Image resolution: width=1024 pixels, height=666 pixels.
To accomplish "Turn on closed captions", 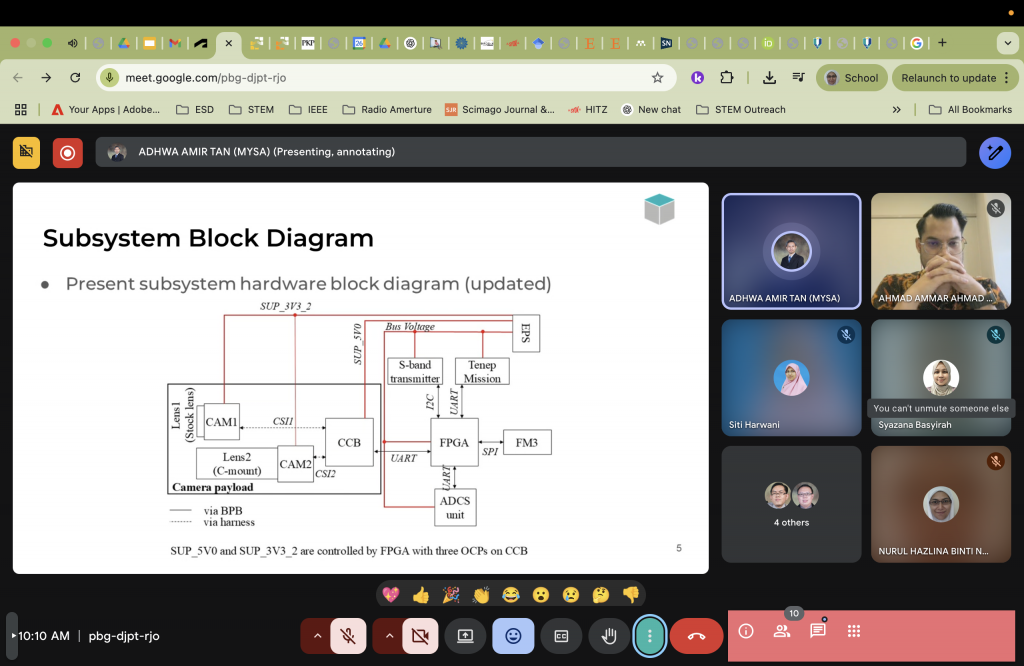I will coord(561,635).
